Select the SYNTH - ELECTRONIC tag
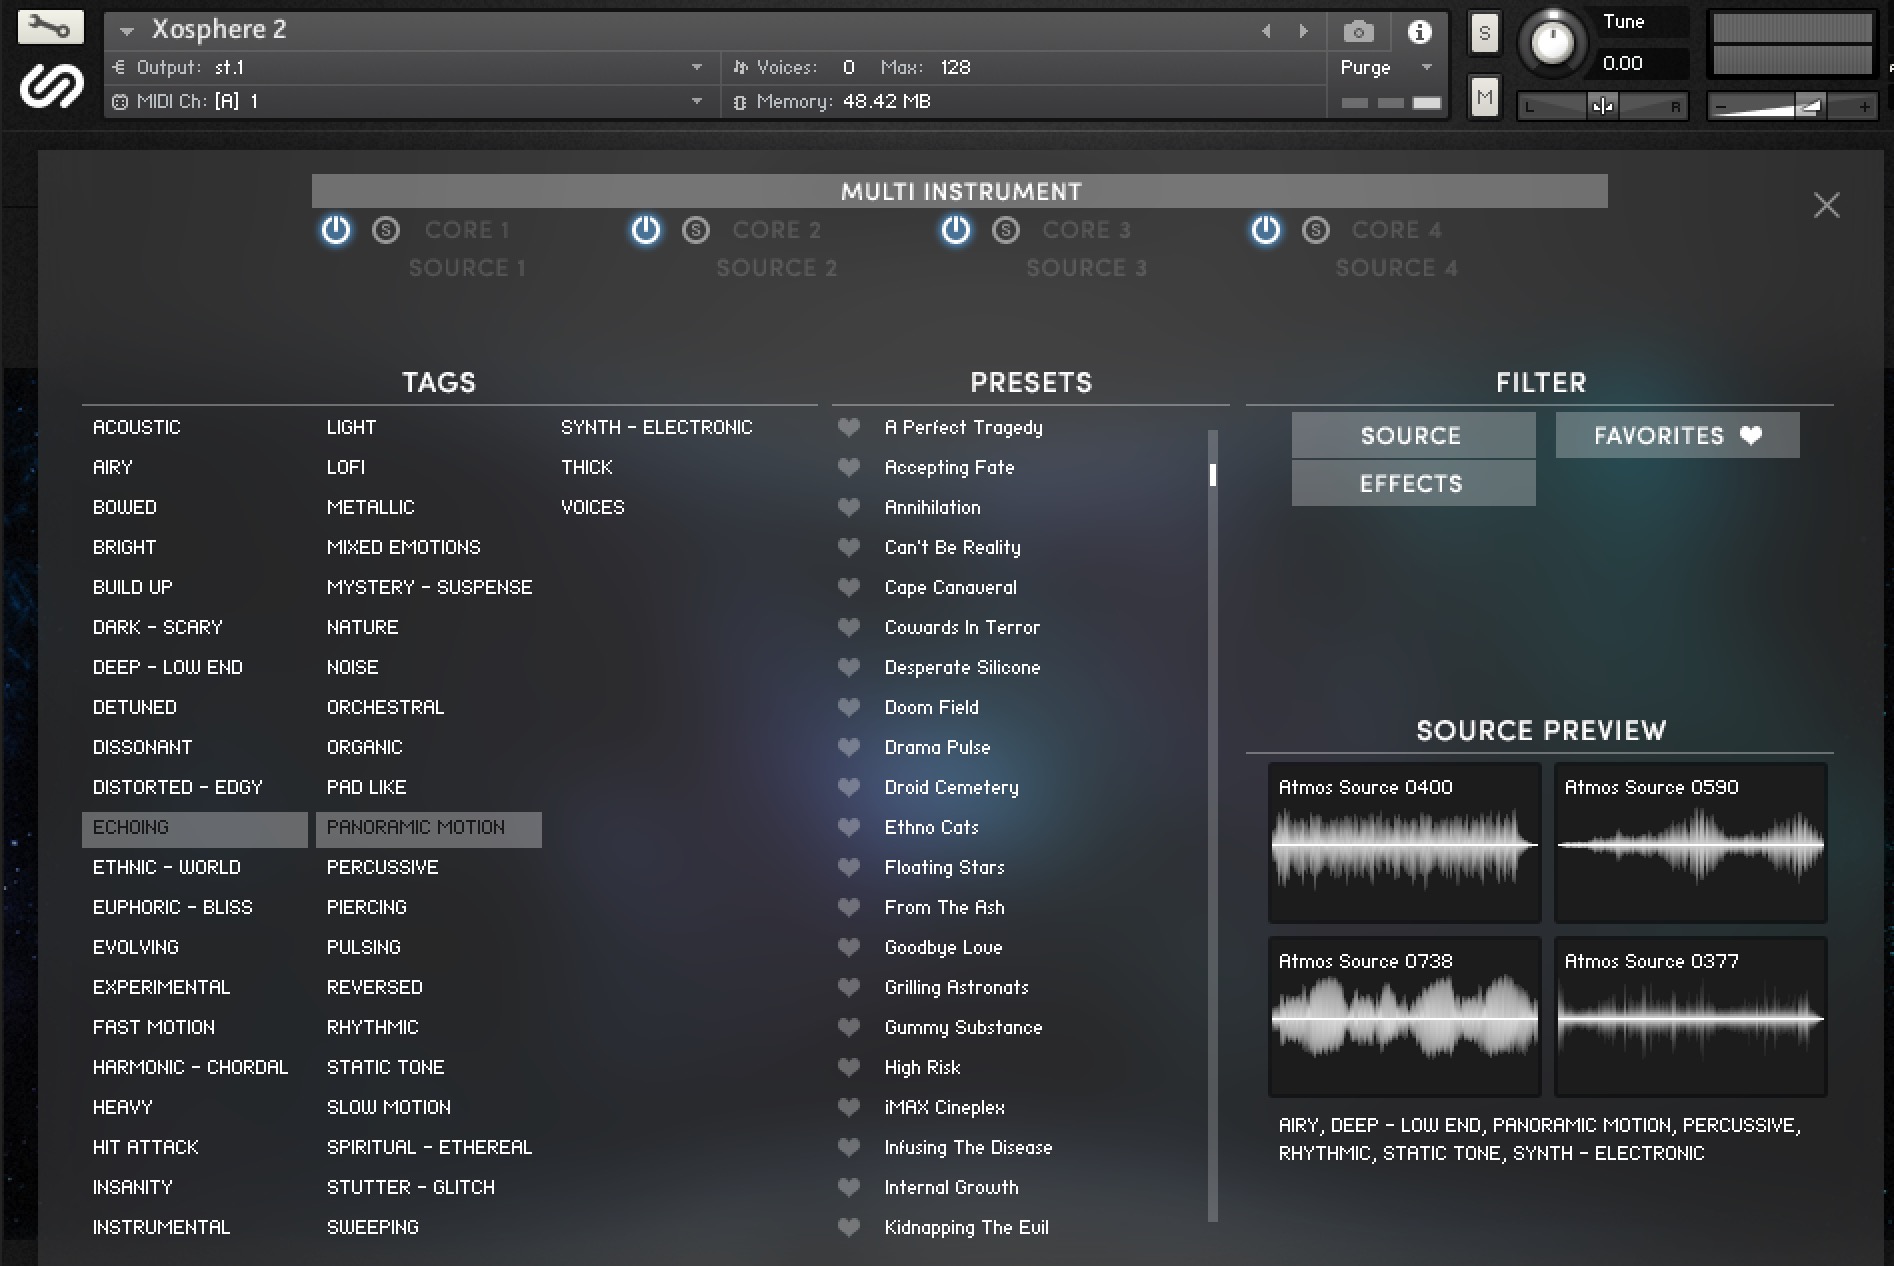Screen dimensions: 1894x1266 [x=657, y=427]
